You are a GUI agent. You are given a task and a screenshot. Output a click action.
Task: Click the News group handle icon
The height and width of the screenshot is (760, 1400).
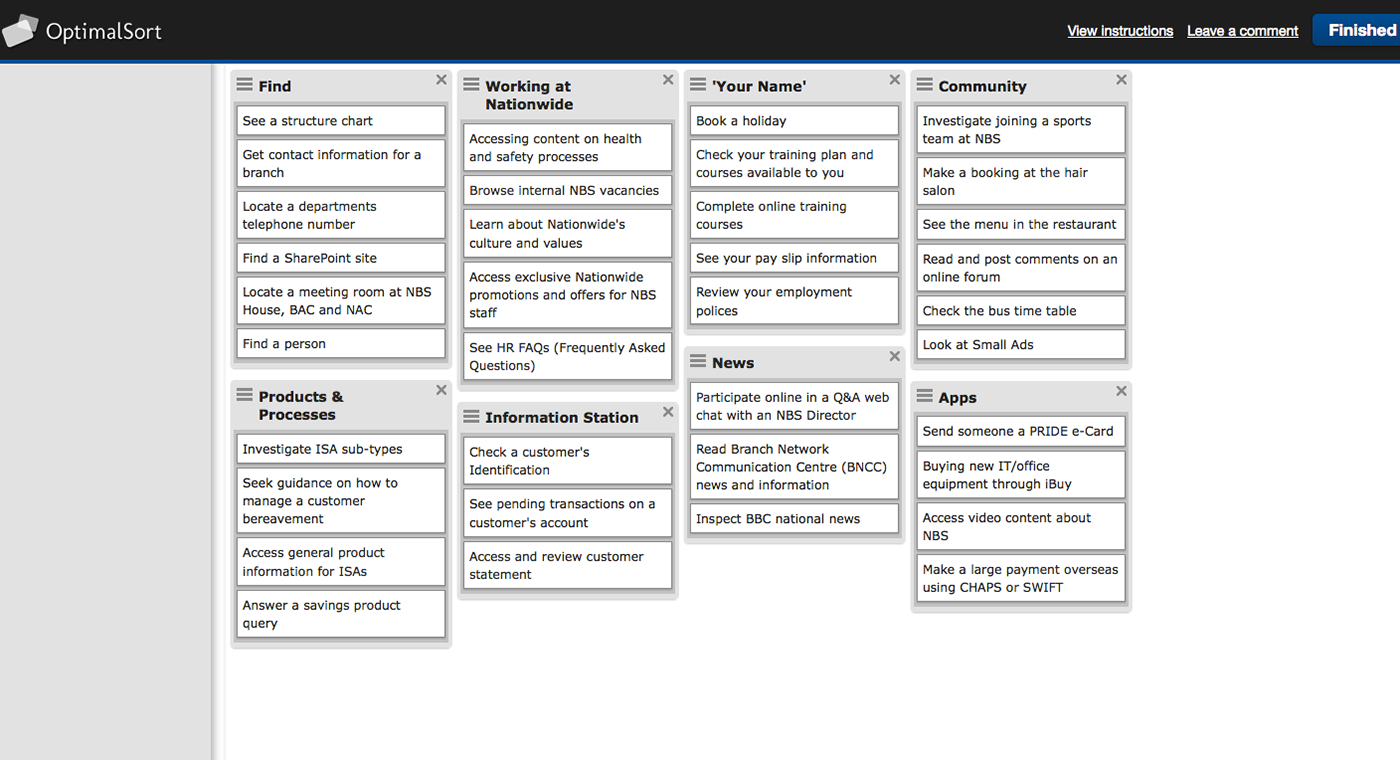(699, 361)
